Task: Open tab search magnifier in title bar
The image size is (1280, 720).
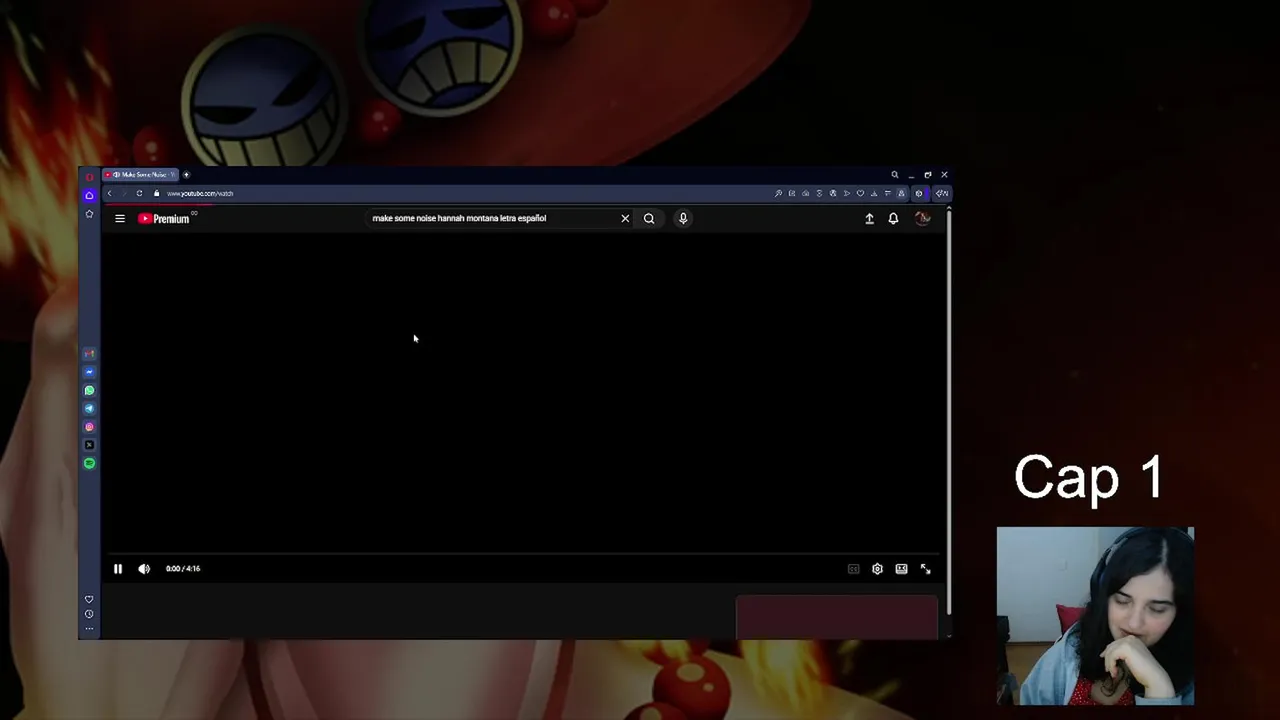Action: (x=895, y=175)
